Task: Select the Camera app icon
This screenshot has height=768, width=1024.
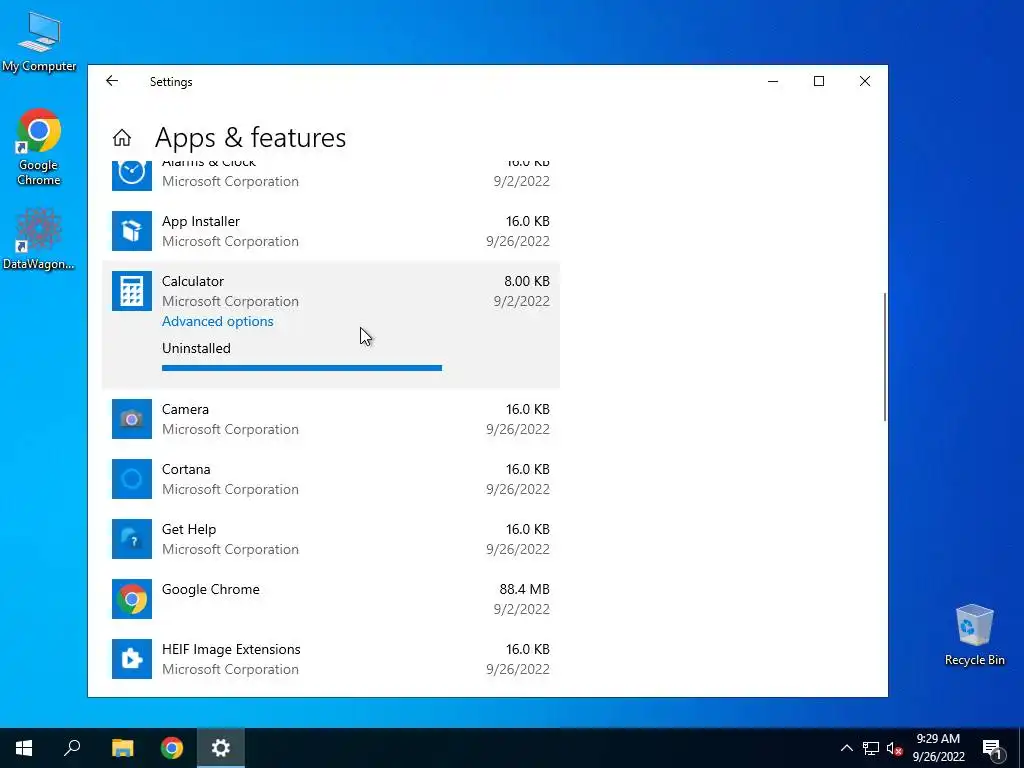Action: [x=132, y=419]
